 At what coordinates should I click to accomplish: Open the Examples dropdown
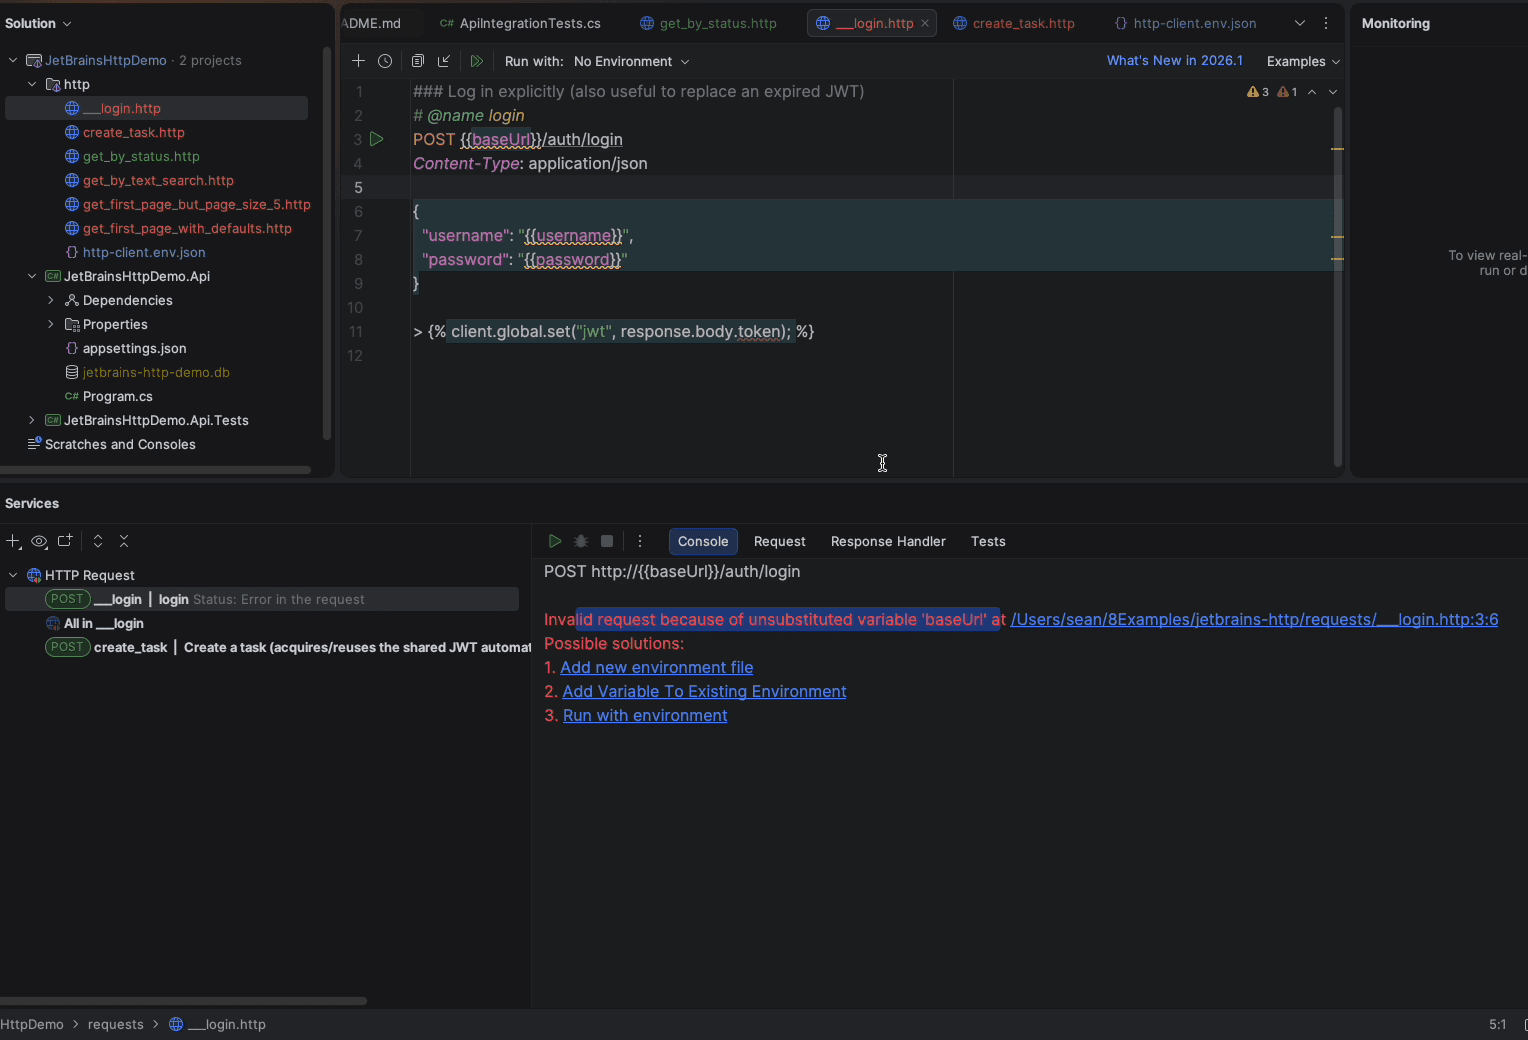point(1303,61)
